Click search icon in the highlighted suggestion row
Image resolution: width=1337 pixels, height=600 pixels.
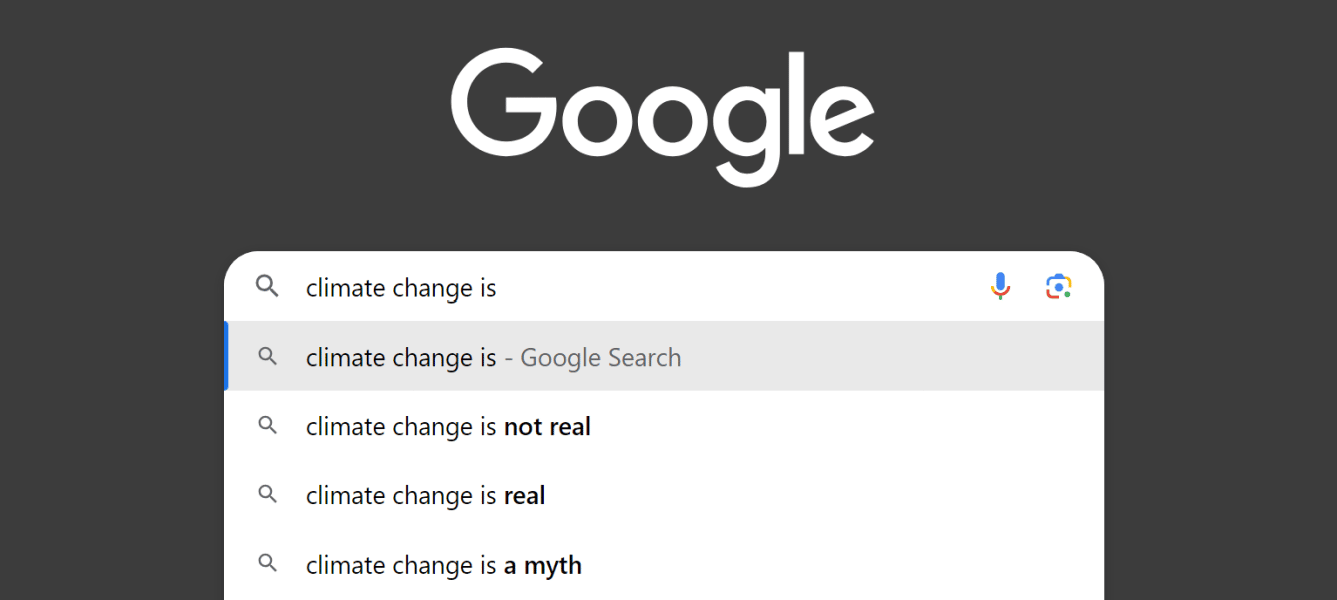267,357
